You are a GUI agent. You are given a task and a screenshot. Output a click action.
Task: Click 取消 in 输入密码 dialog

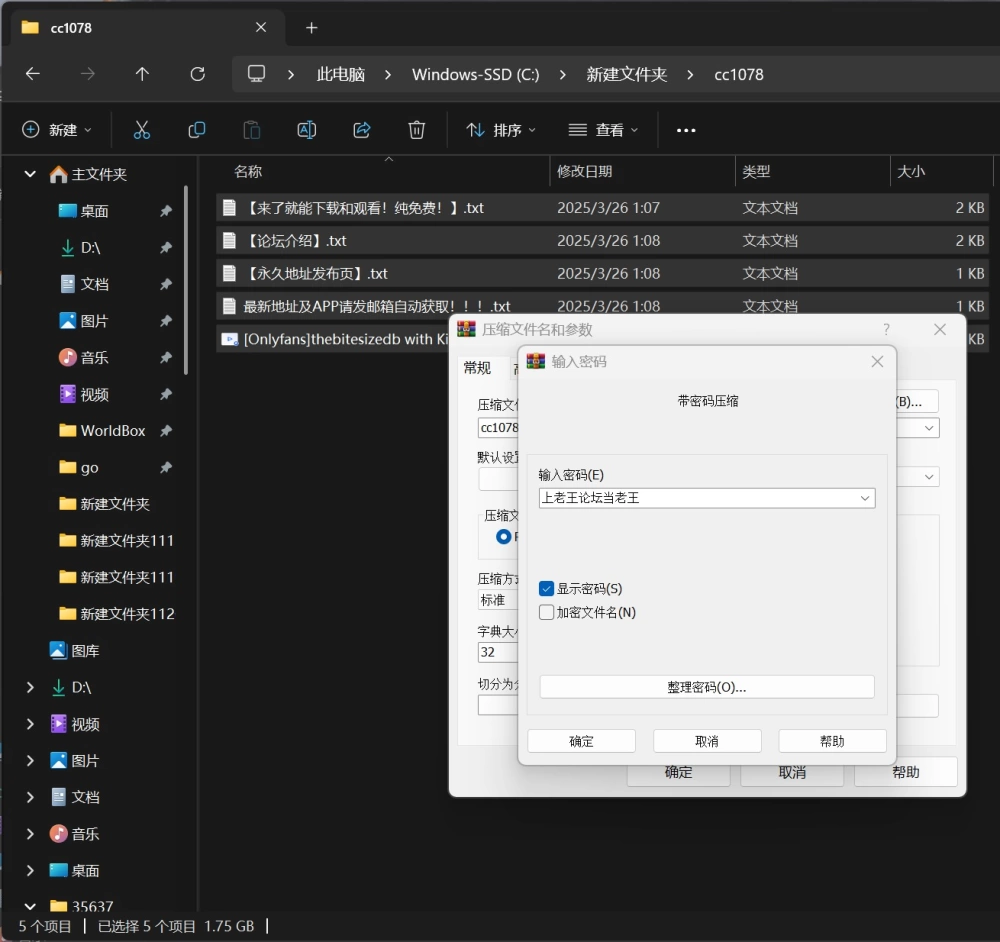pos(707,741)
